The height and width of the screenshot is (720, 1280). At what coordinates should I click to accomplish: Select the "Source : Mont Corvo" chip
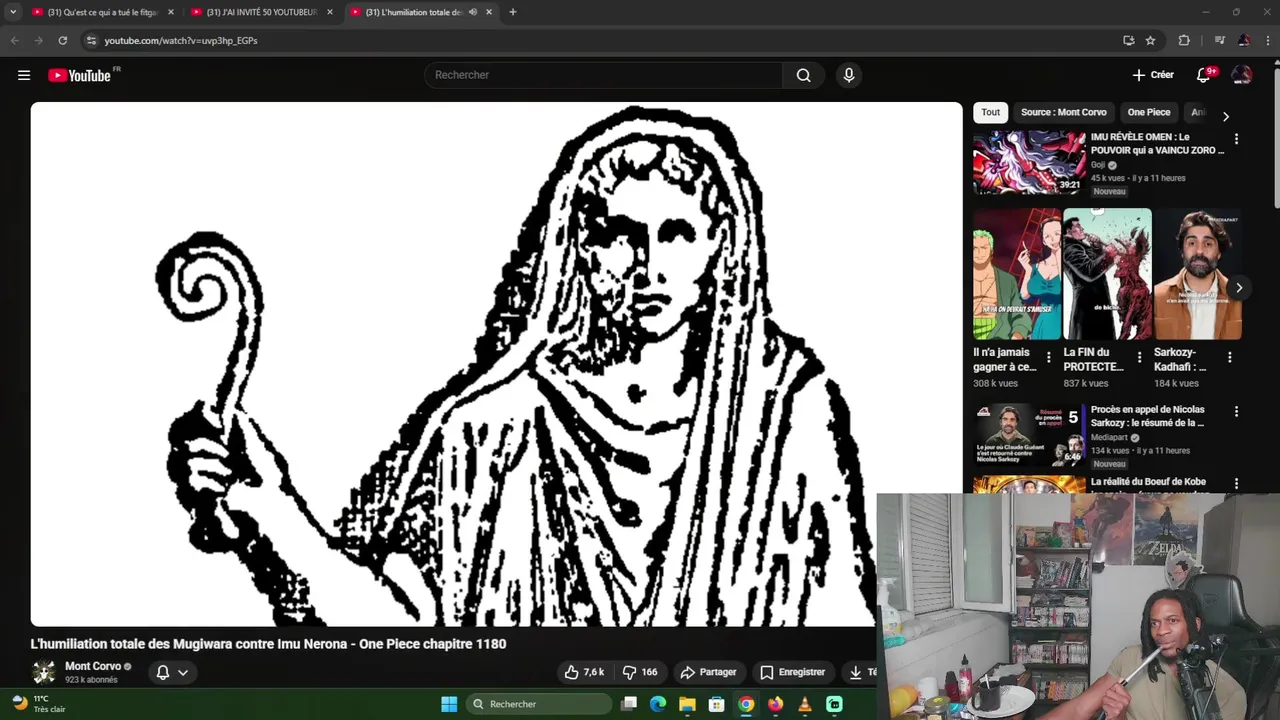pyautogui.click(x=1063, y=112)
